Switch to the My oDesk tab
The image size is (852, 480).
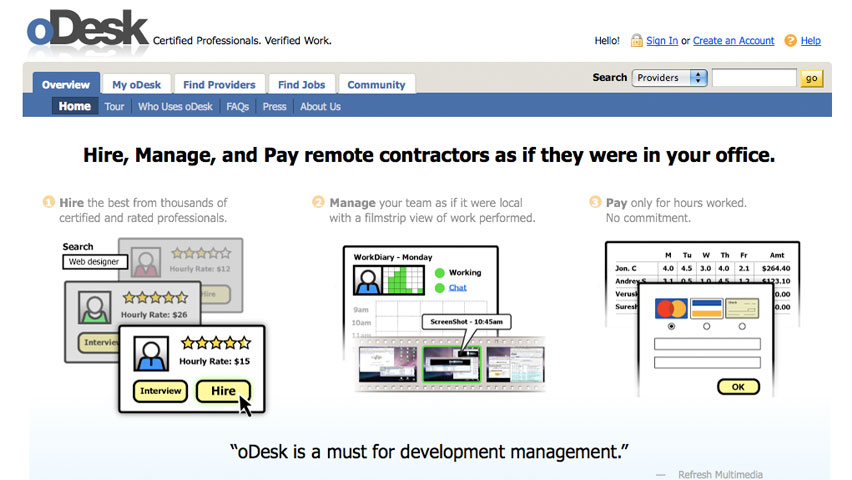click(x=136, y=84)
